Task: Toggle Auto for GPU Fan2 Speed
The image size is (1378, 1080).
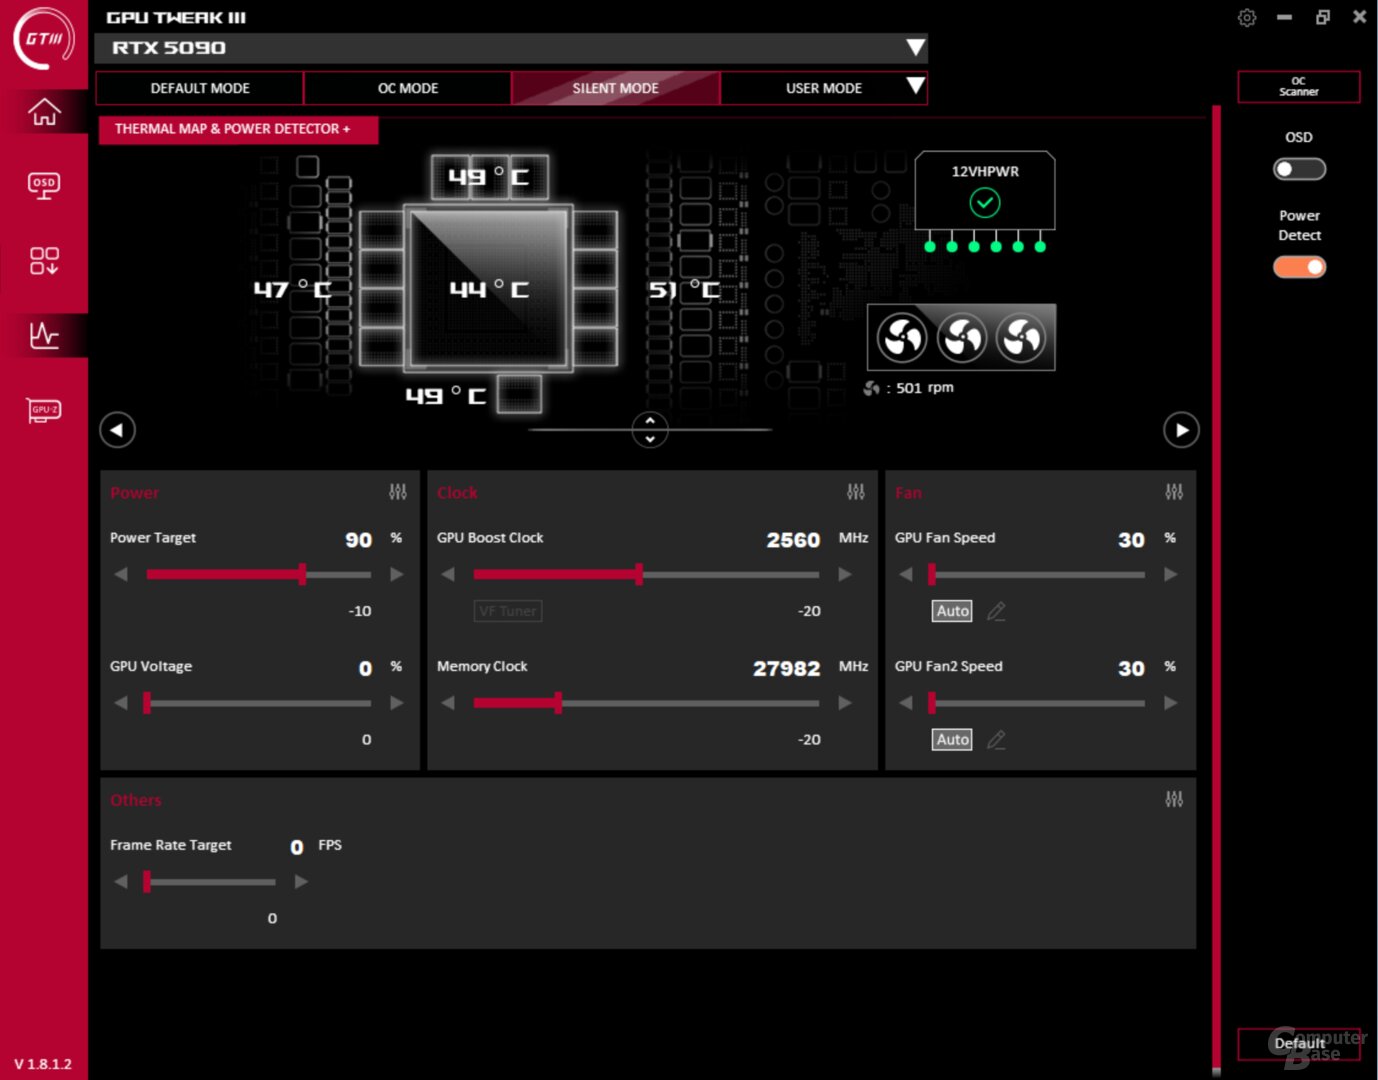Action: (953, 740)
